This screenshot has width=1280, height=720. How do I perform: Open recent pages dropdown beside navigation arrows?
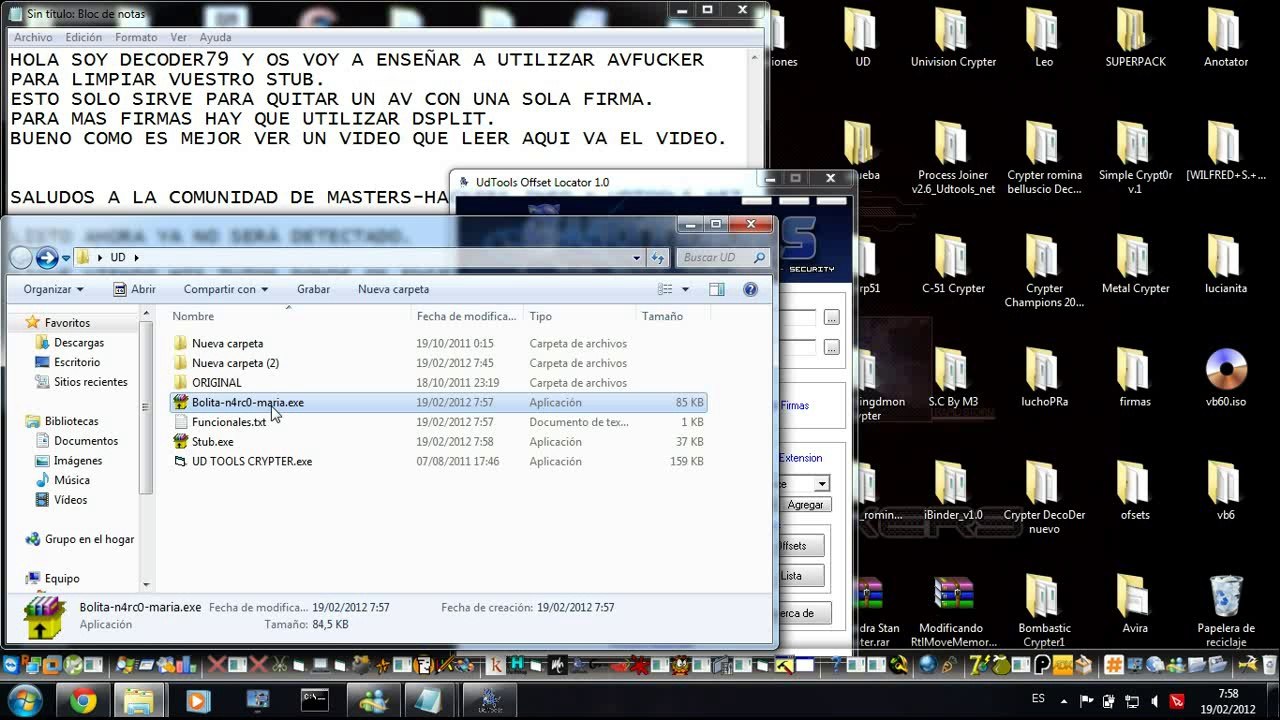pos(65,258)
